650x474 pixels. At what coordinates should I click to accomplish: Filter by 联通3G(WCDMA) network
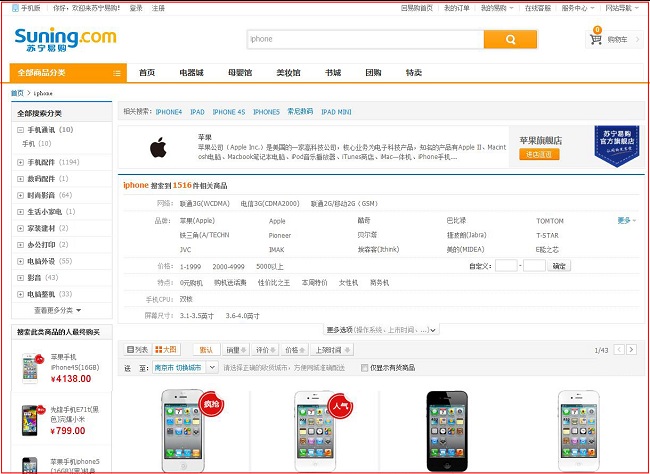[x=205, y=204]
